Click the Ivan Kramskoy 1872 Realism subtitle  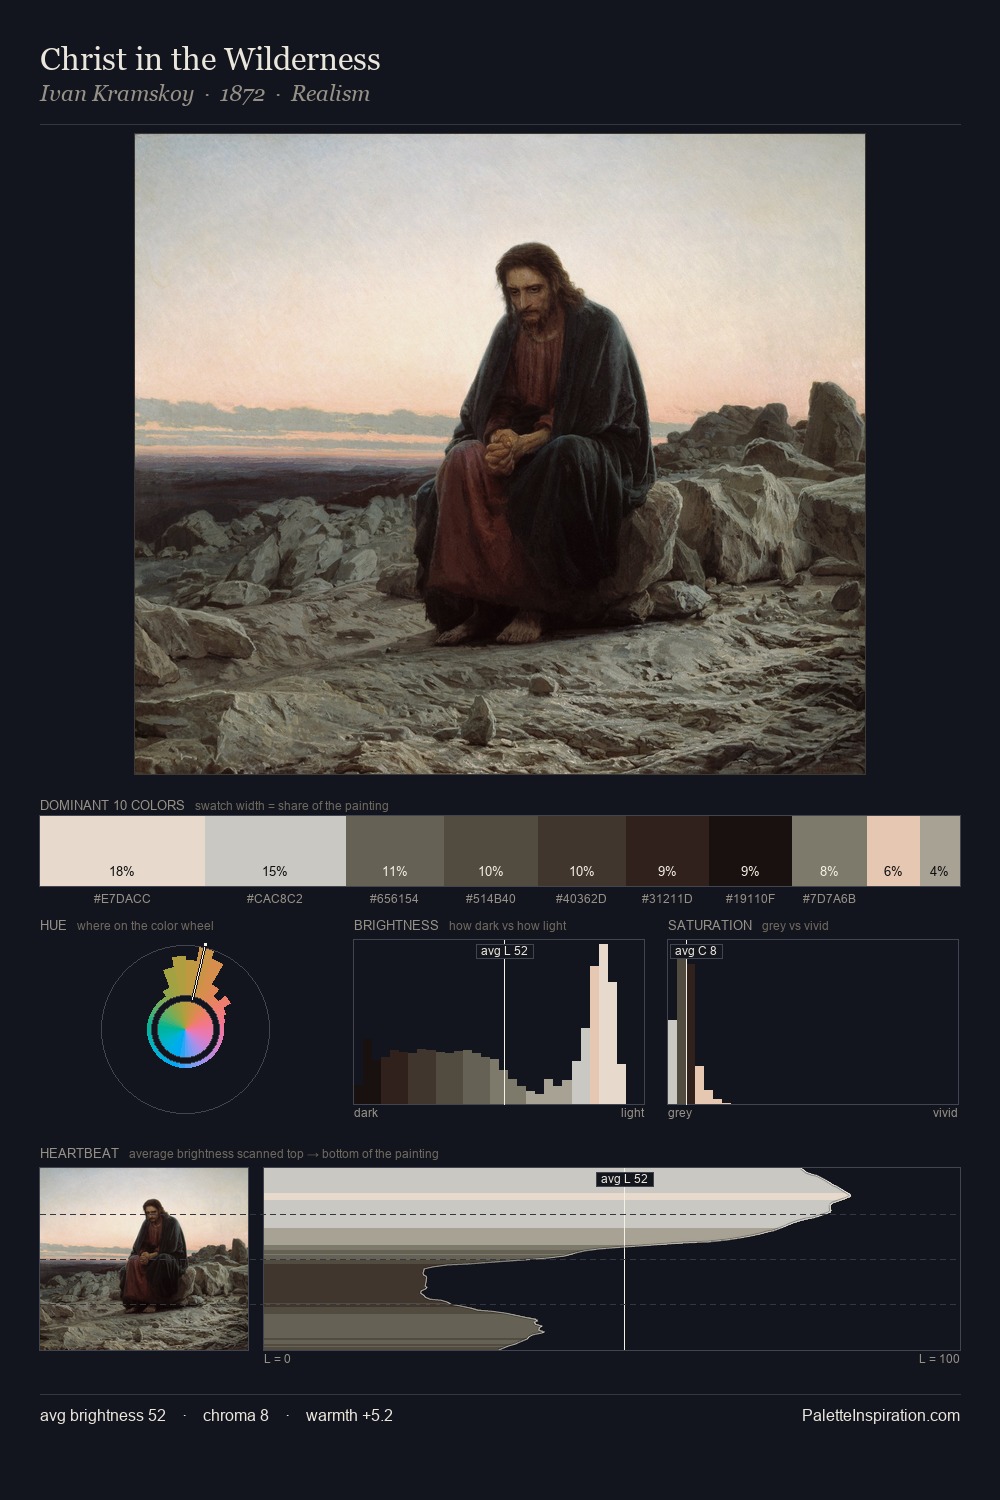[x=205, y=94]
